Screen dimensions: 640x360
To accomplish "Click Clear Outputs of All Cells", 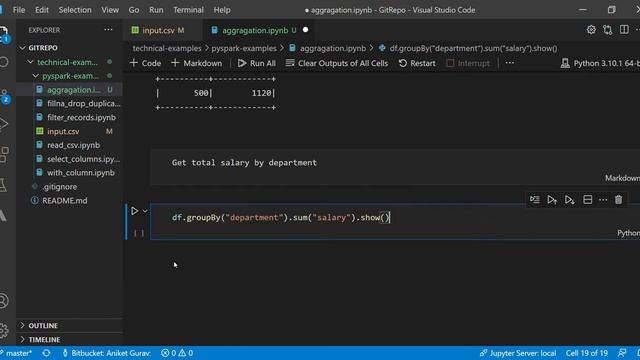I will (x=337, y=63).
